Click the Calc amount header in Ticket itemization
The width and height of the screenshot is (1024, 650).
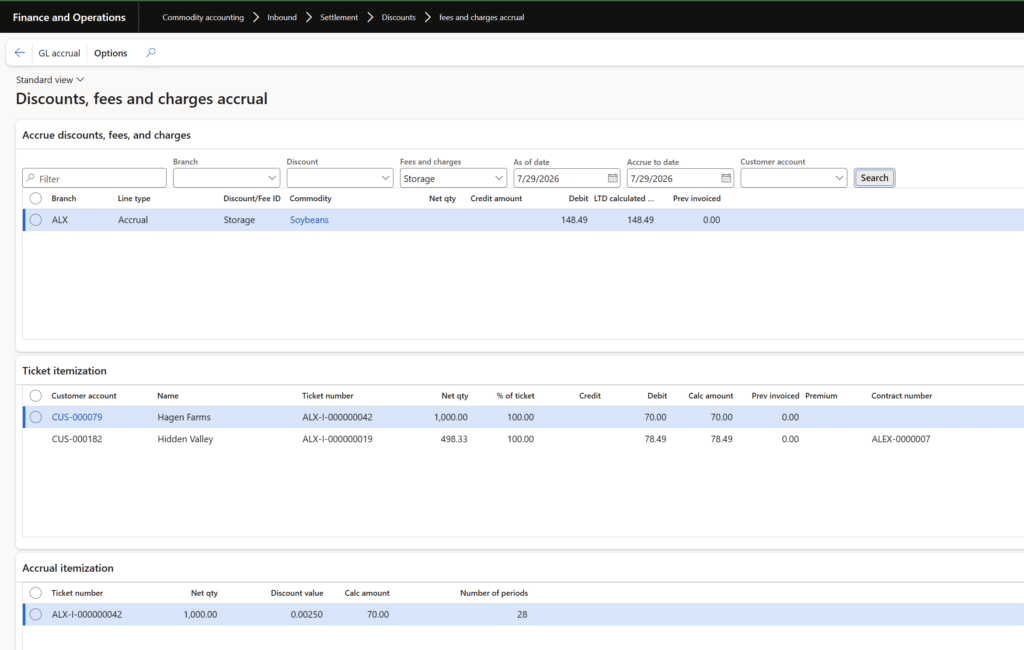(711, 395)
